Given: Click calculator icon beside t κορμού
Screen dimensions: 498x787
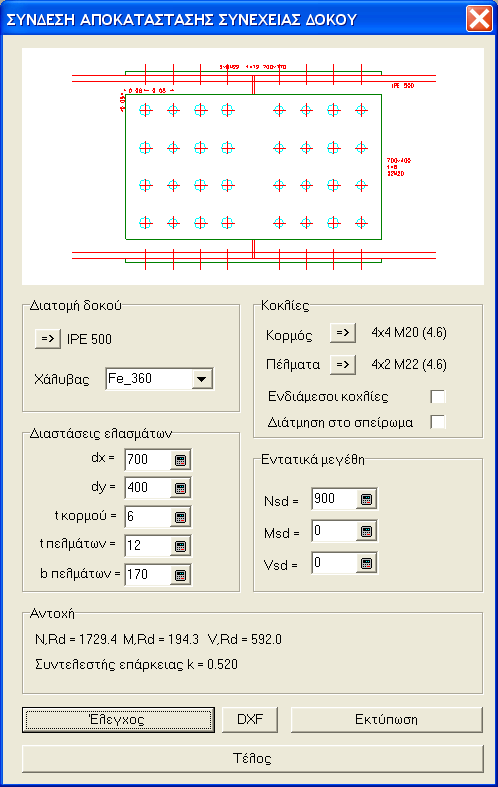Looking at the screenshot, I should tap(180, 517).
